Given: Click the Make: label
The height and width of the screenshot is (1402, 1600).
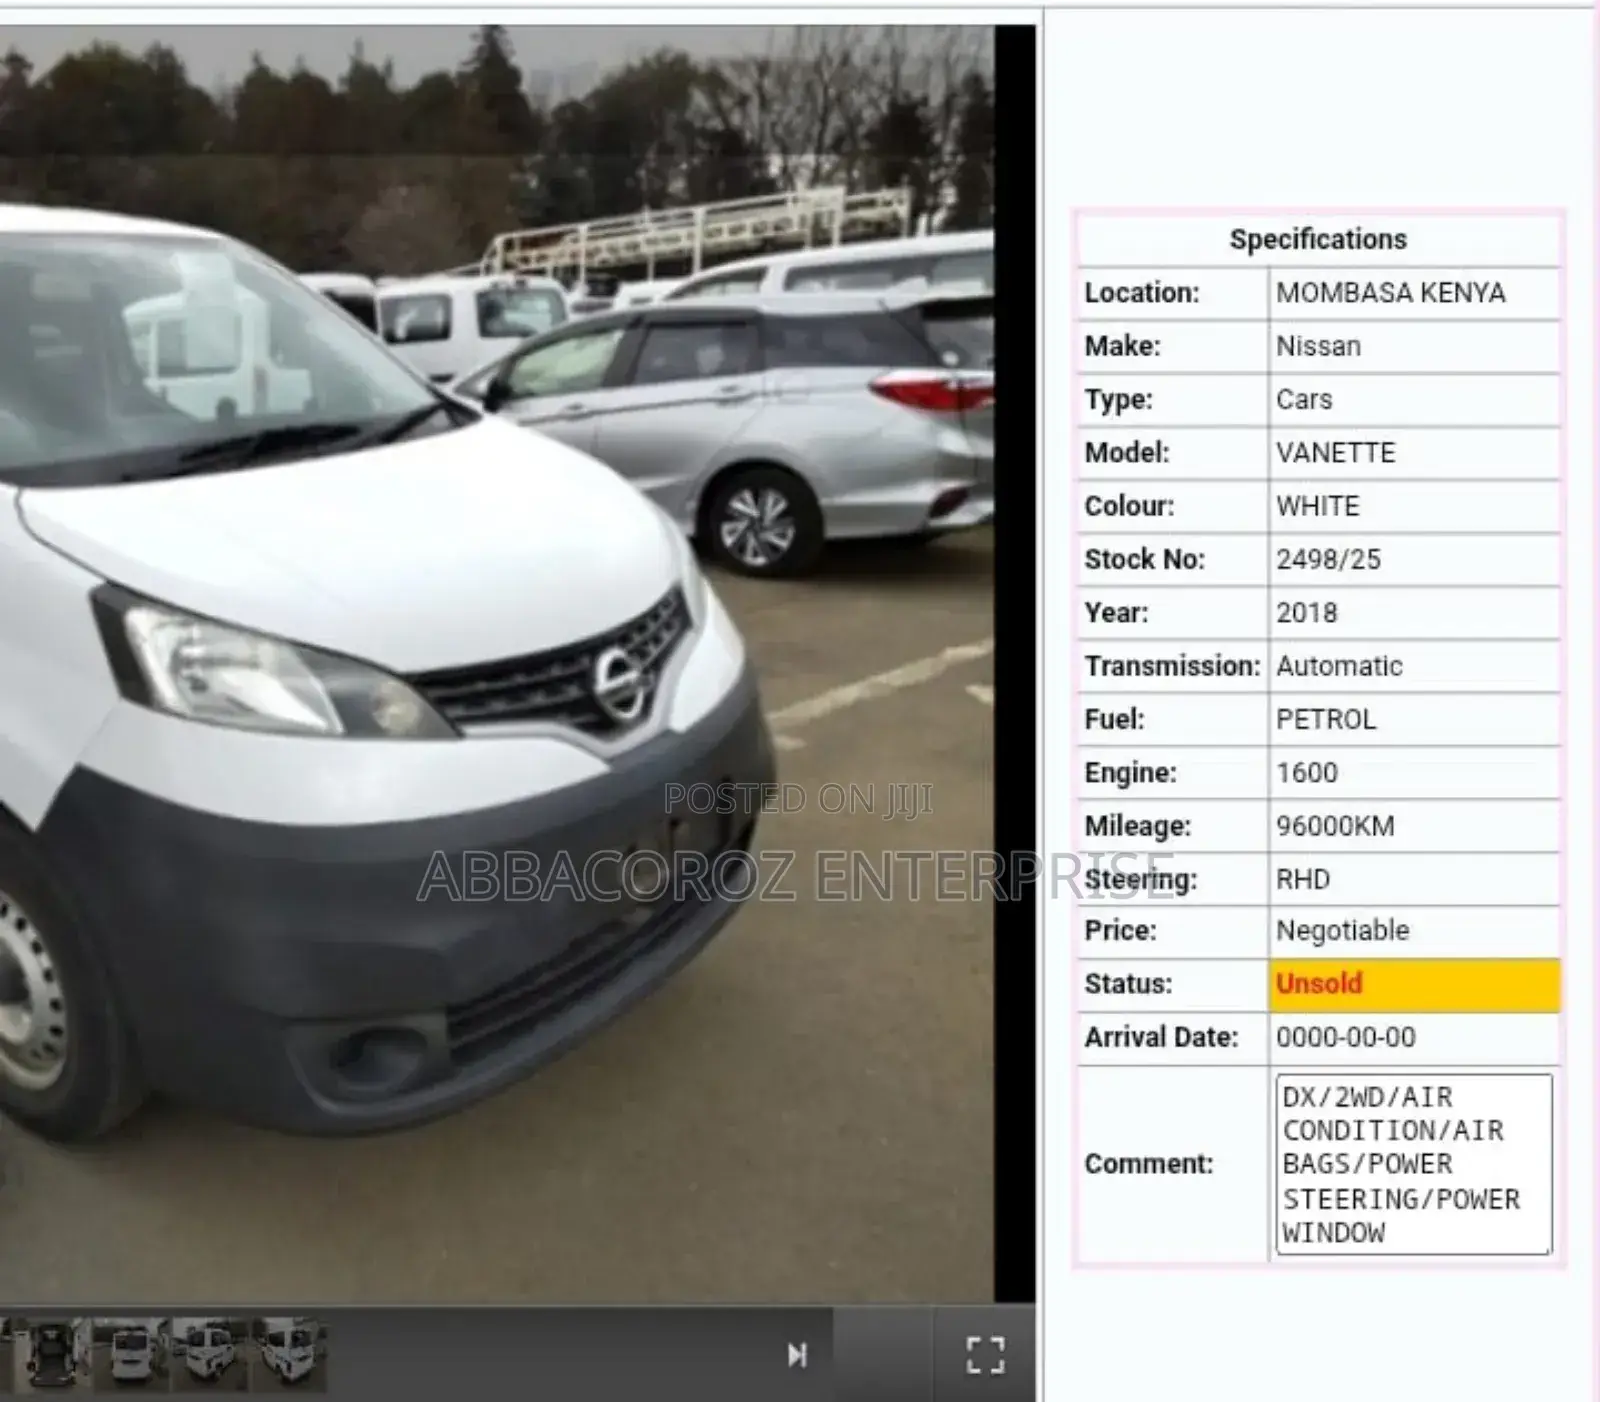Looking at the screenshot, I should pyautogui.click(x=1122, y=346).
